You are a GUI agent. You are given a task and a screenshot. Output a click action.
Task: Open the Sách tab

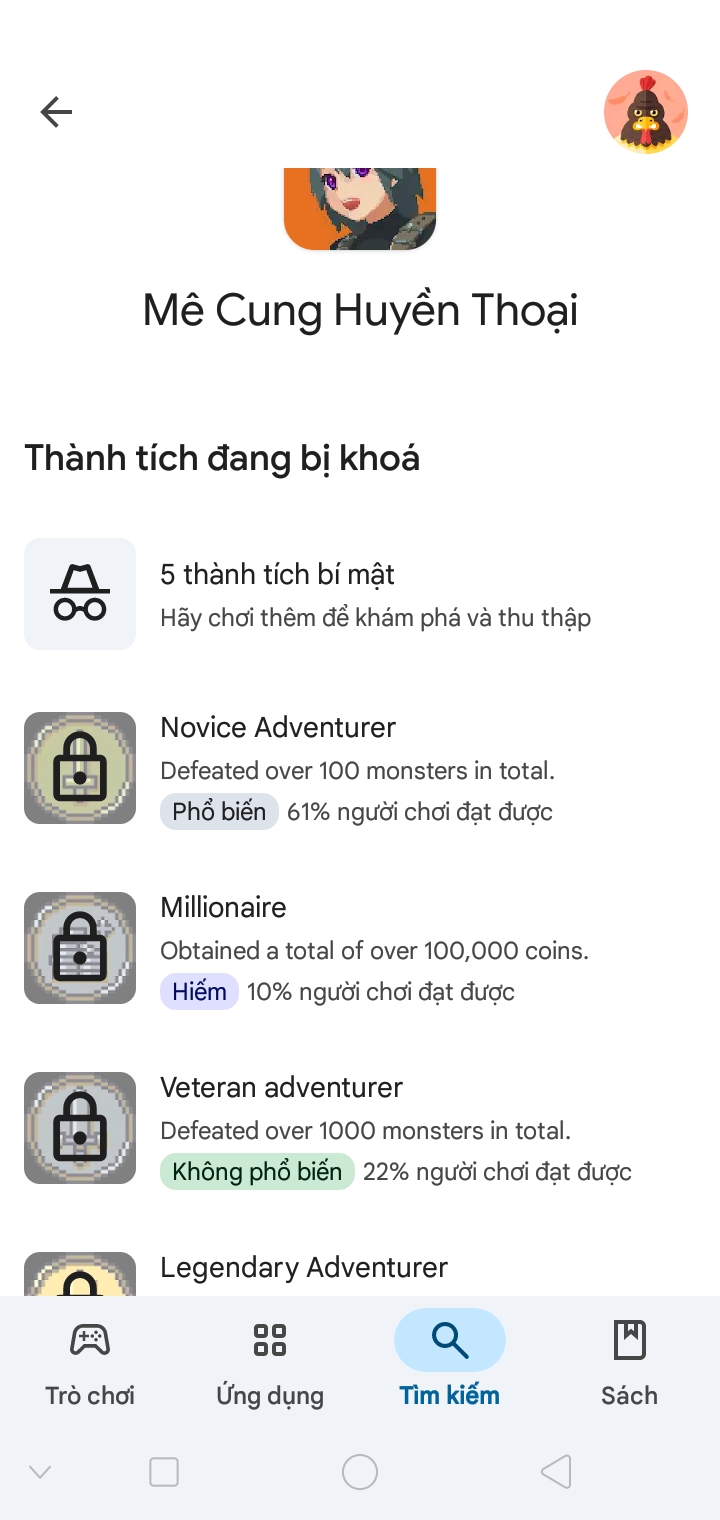[629, 1358]
